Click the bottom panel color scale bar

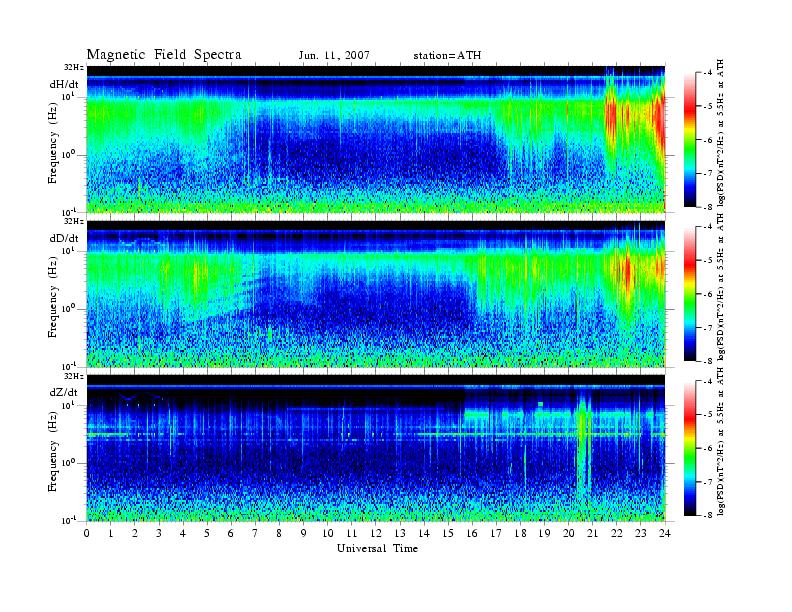690,448
